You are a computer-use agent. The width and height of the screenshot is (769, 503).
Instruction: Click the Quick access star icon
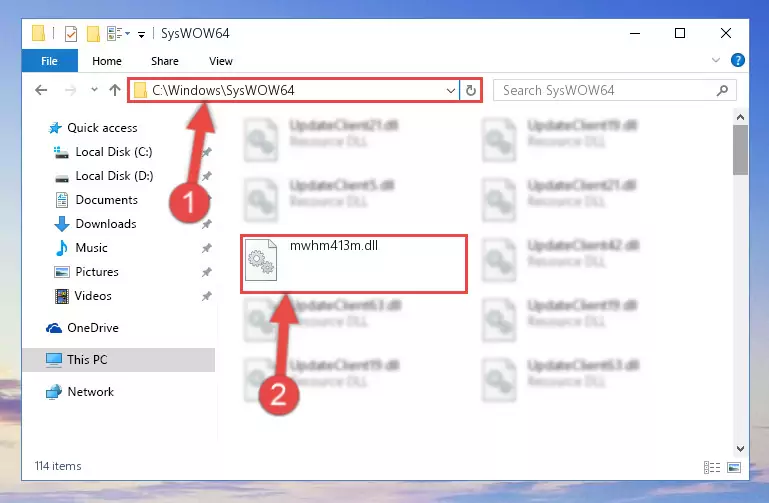[55, 128]
